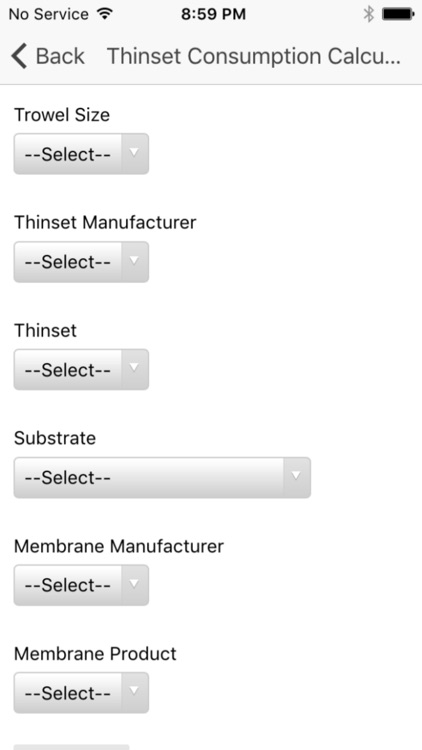The image size is (422, 750).
Task: Tap the Back text in navigation bar
Action: [60, 56]
